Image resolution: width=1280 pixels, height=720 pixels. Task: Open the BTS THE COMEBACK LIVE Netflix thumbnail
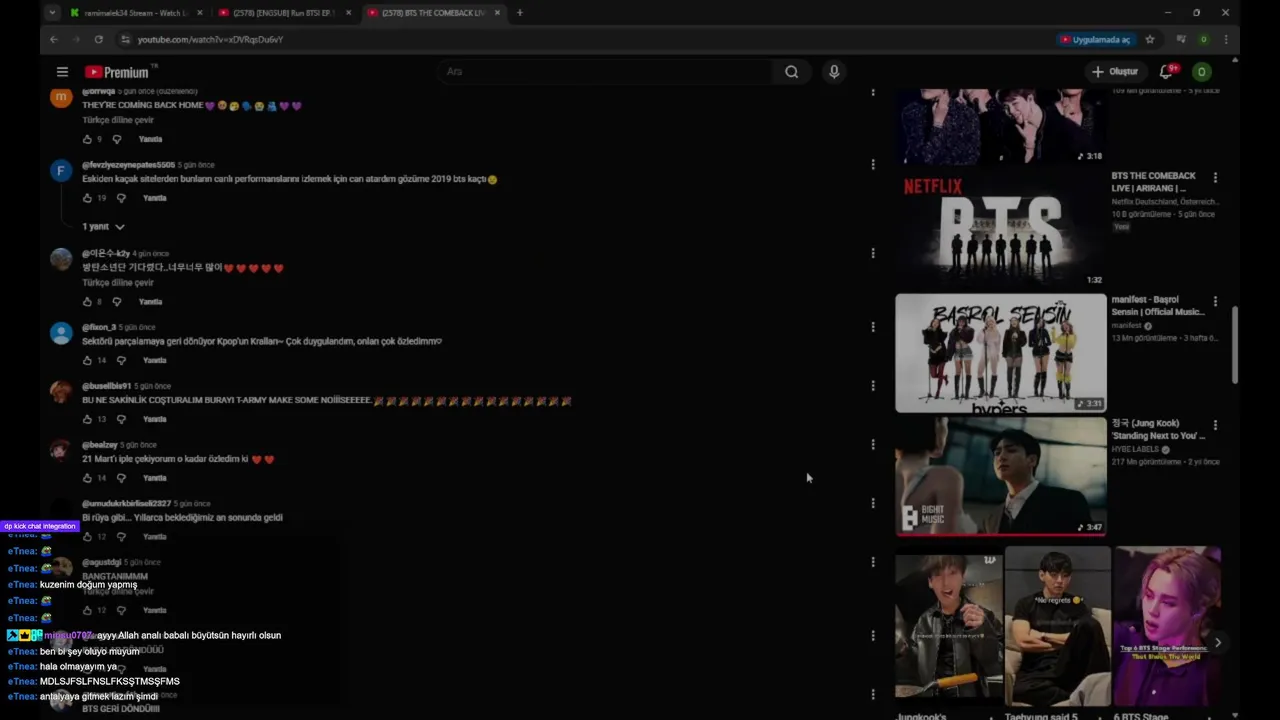1000,229
